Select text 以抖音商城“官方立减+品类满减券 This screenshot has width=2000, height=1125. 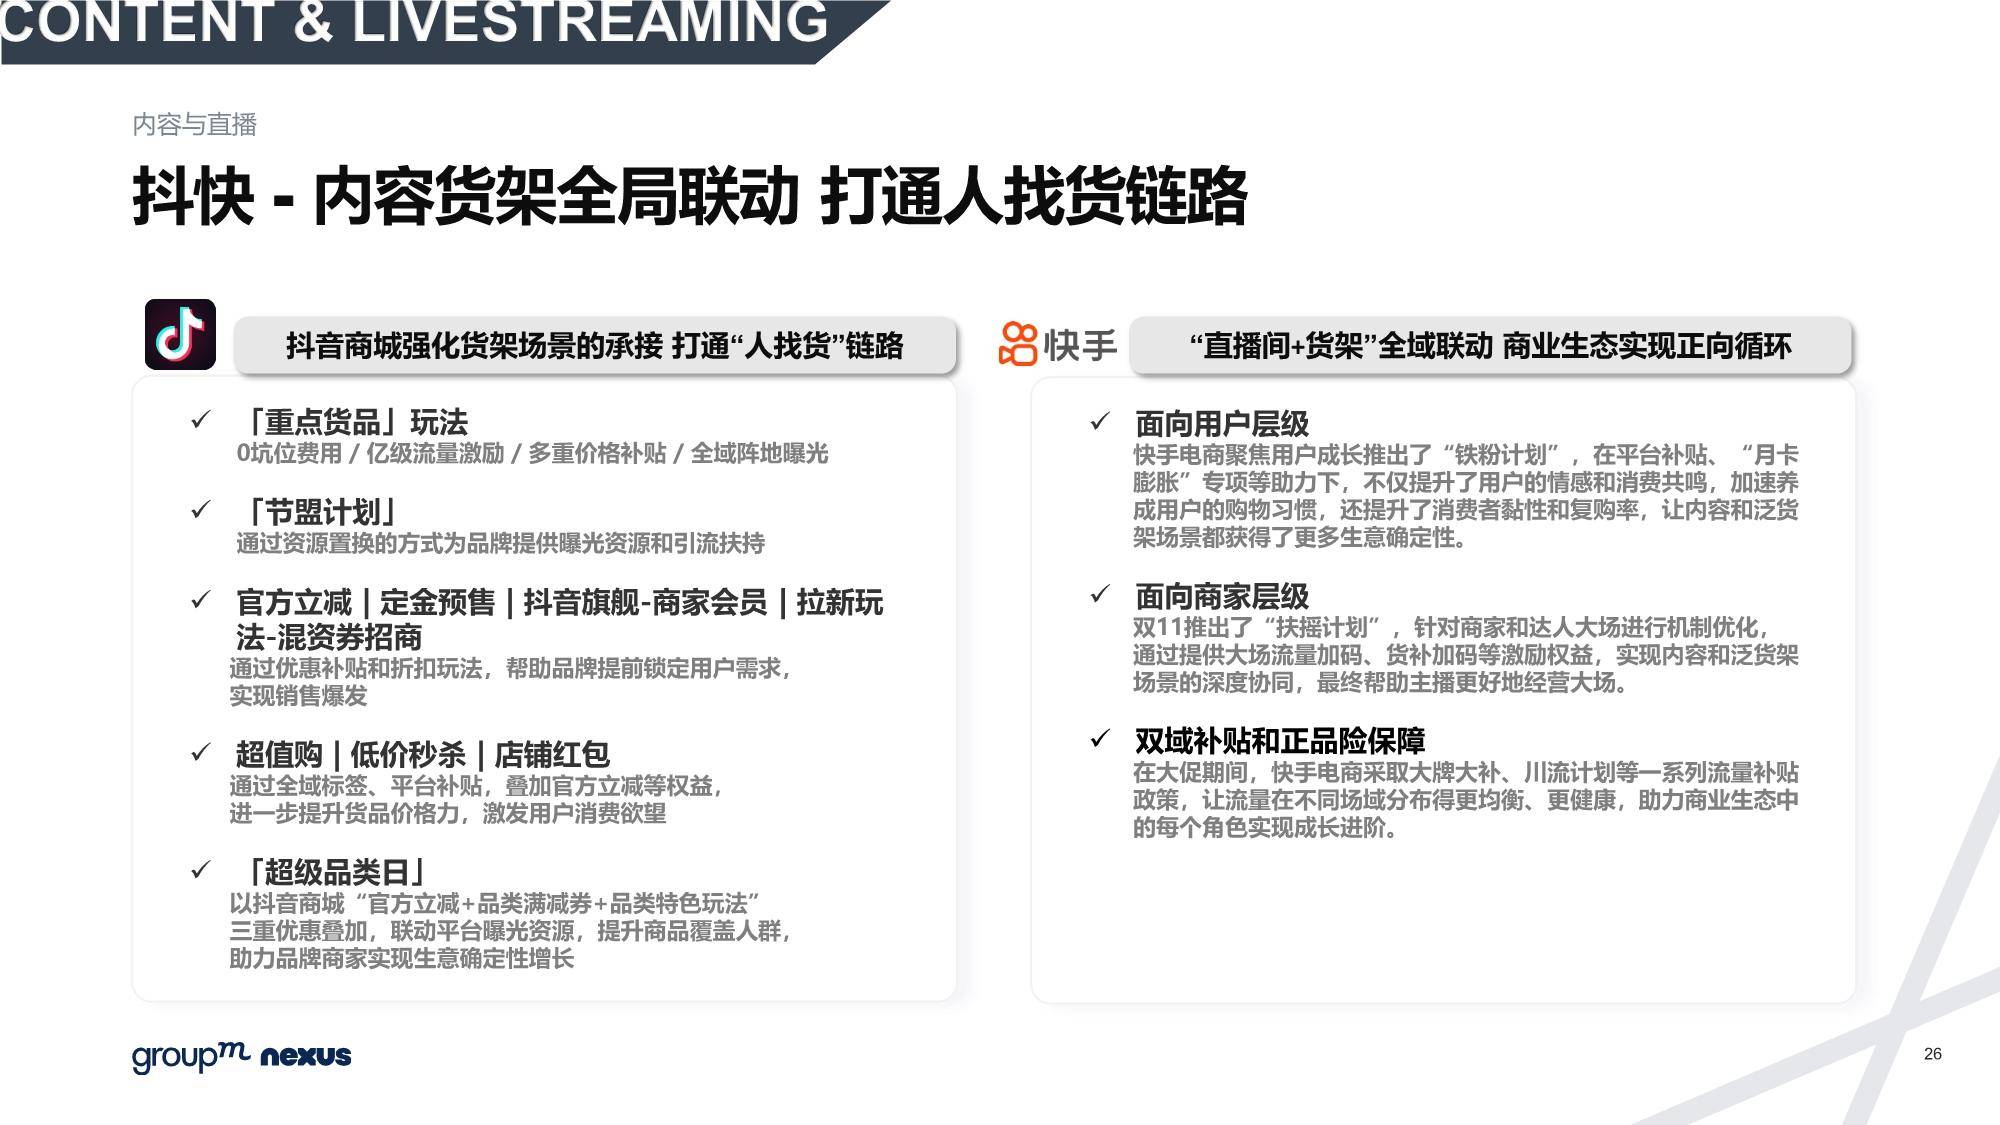point(495,904)
